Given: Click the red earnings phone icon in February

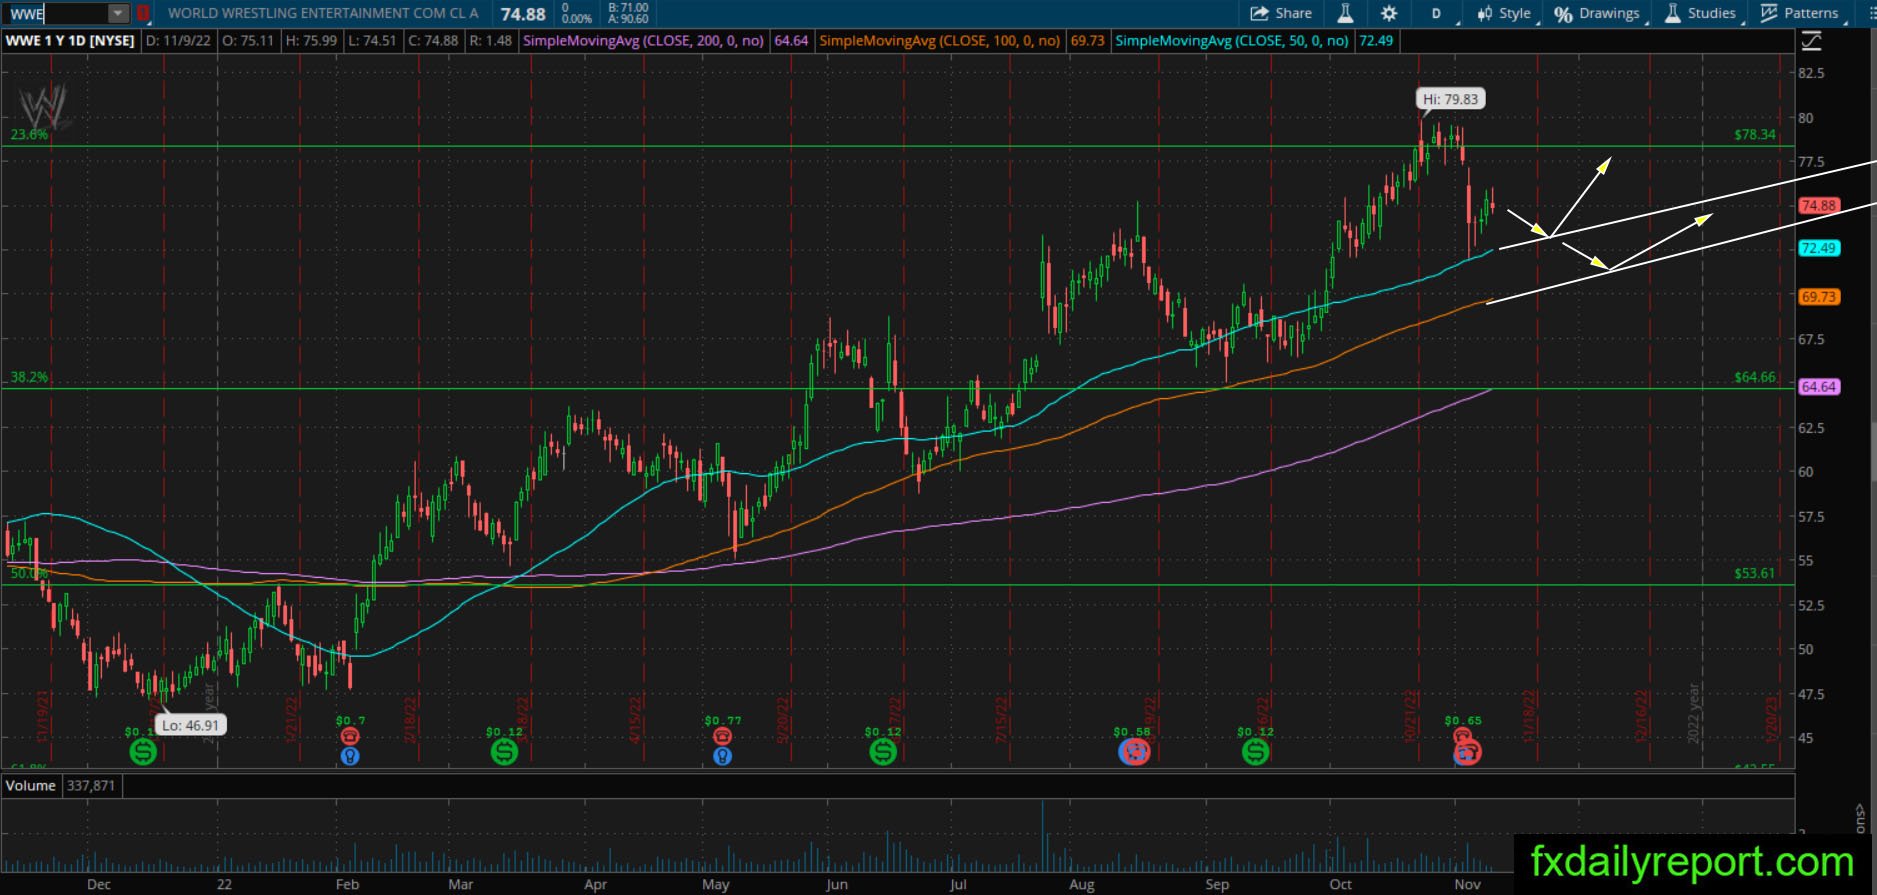Looking at the screenshot, I should [349, 737].
